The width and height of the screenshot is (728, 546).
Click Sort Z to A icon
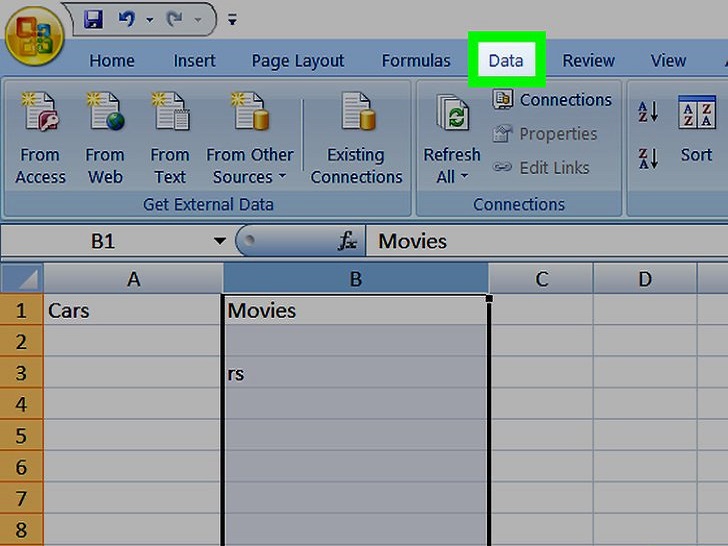(x=648, y=157)
